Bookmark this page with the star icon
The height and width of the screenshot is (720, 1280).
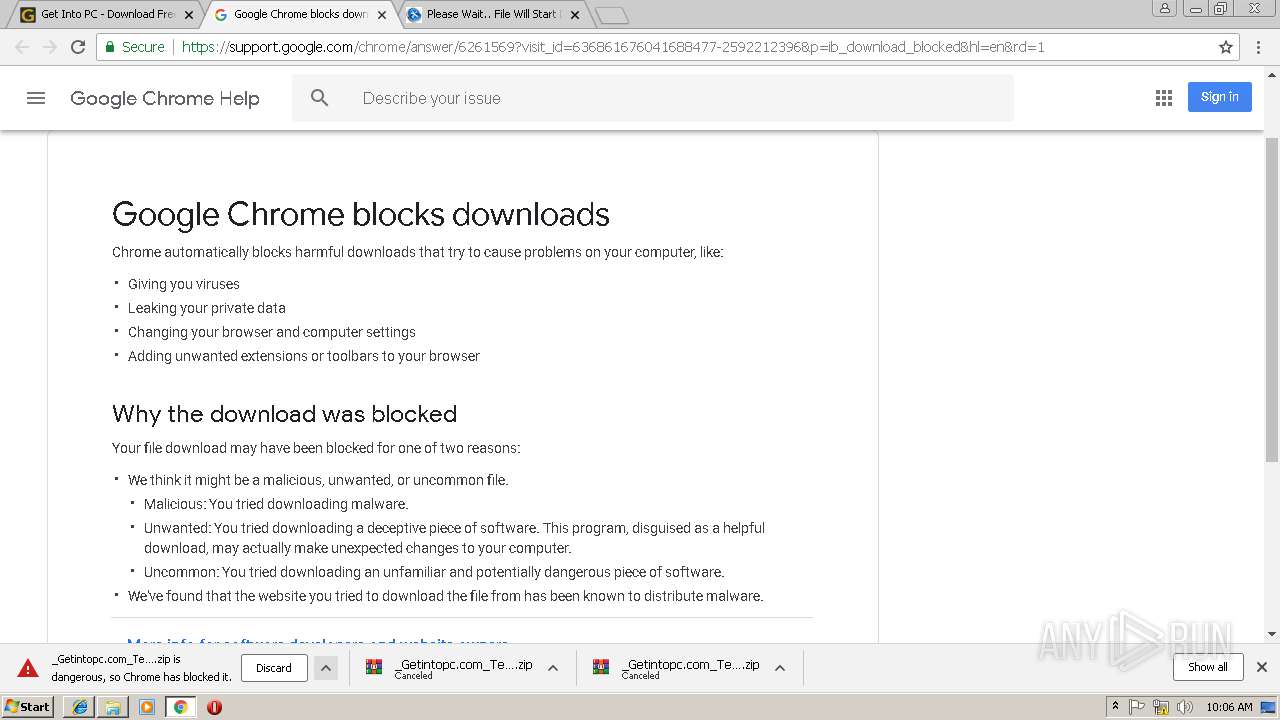point(1226,47)
